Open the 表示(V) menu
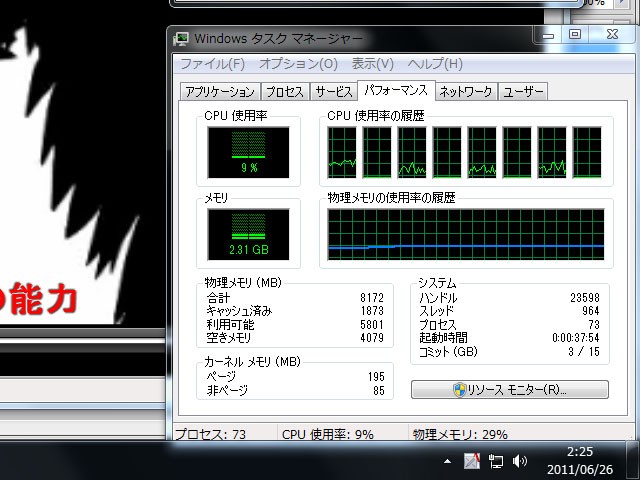 click(x=373, y=64)
